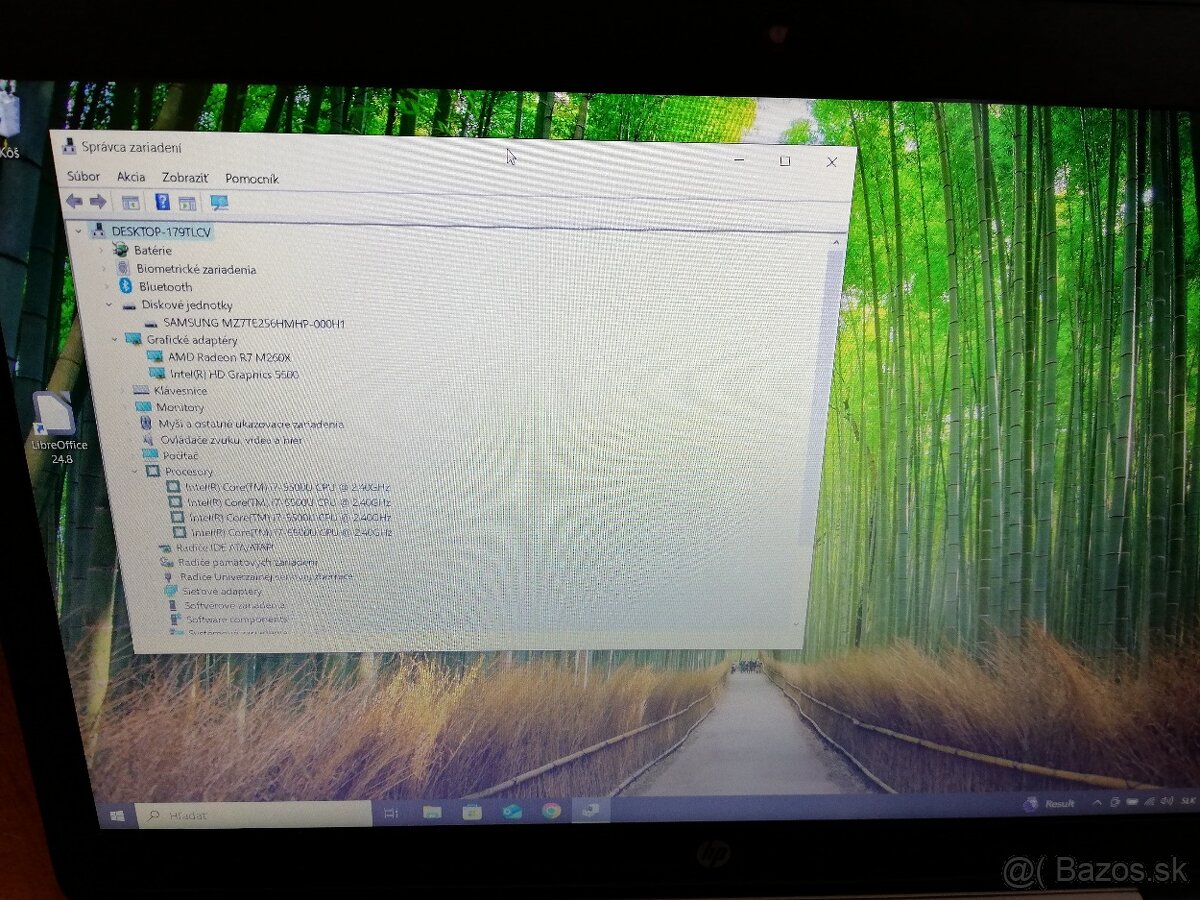Click the scrollbar down arrow in Device Manager
Image resolution: width=1200 pixels, height=900 pixels.
click(x=797, y=623)
